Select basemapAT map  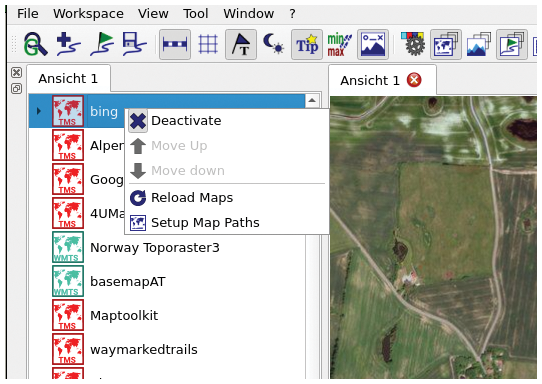click(x=167, y=281)
